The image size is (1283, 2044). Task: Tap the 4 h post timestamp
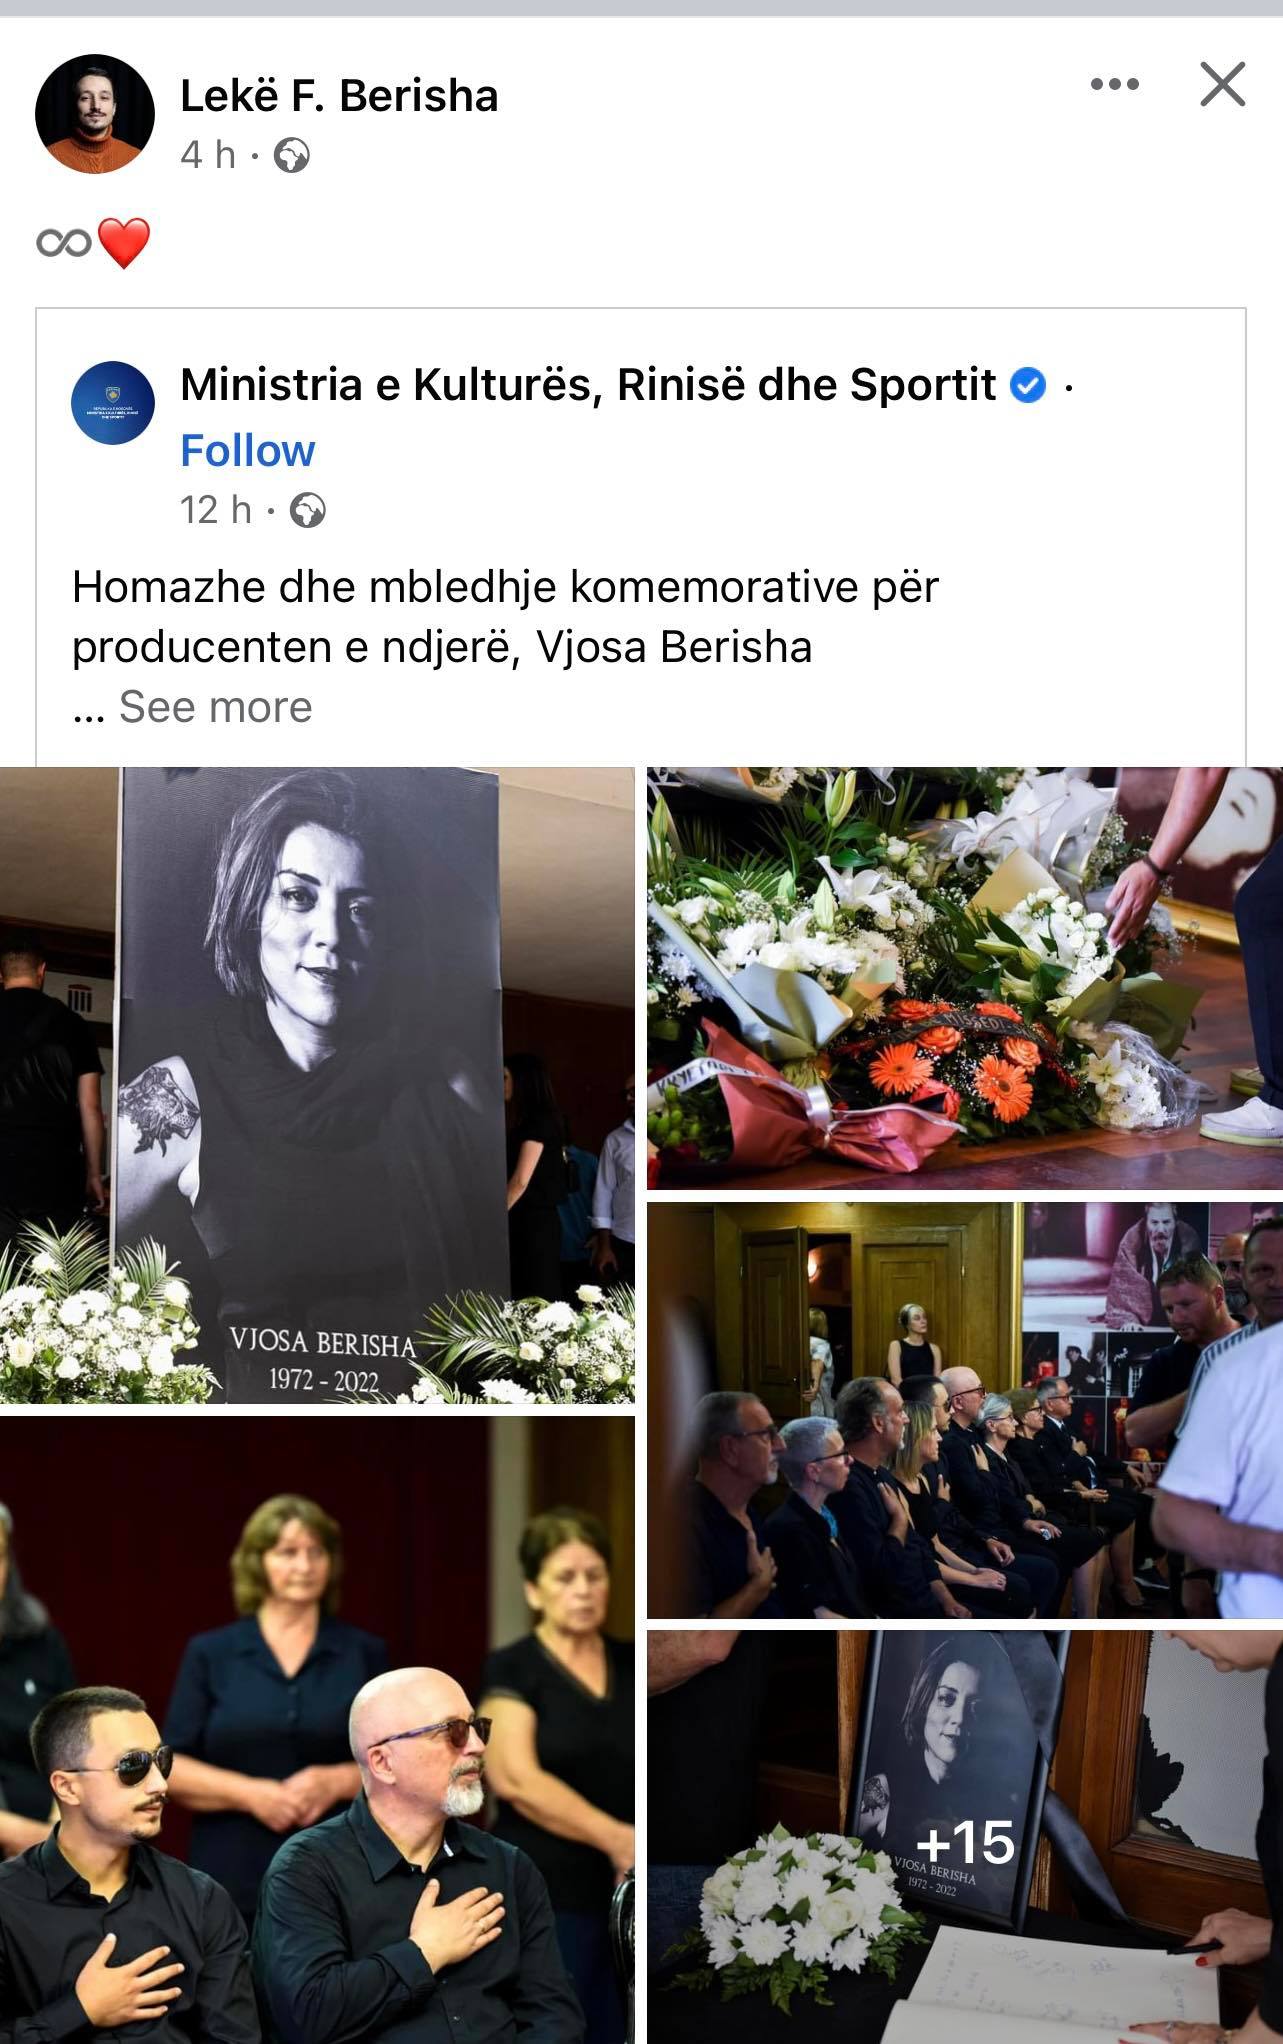point(207,156)
